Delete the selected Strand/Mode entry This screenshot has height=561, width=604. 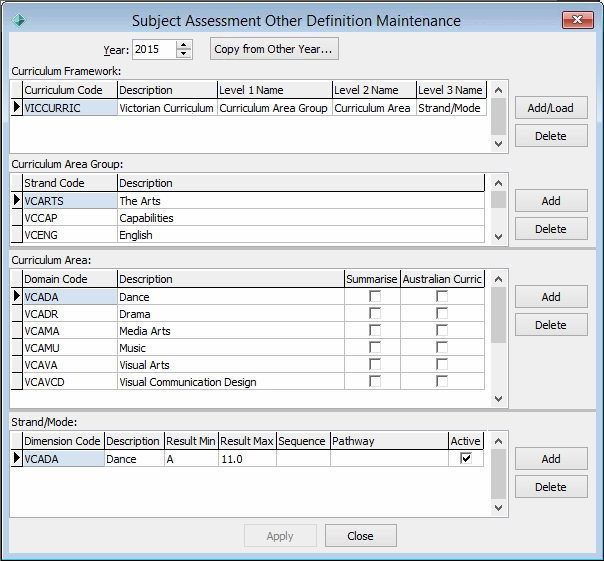[x=551, y=487]
